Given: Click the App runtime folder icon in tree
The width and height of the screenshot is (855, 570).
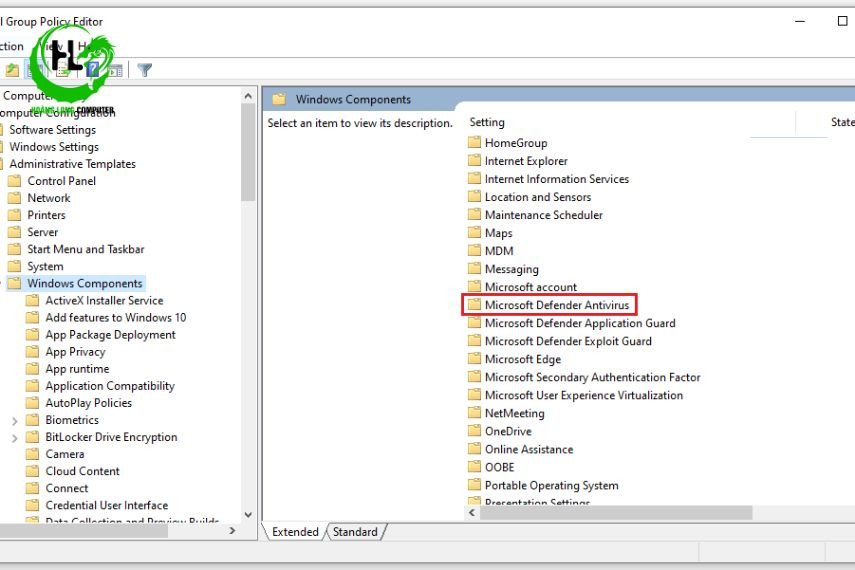Looking at the screenshot, I should point(33,369).
